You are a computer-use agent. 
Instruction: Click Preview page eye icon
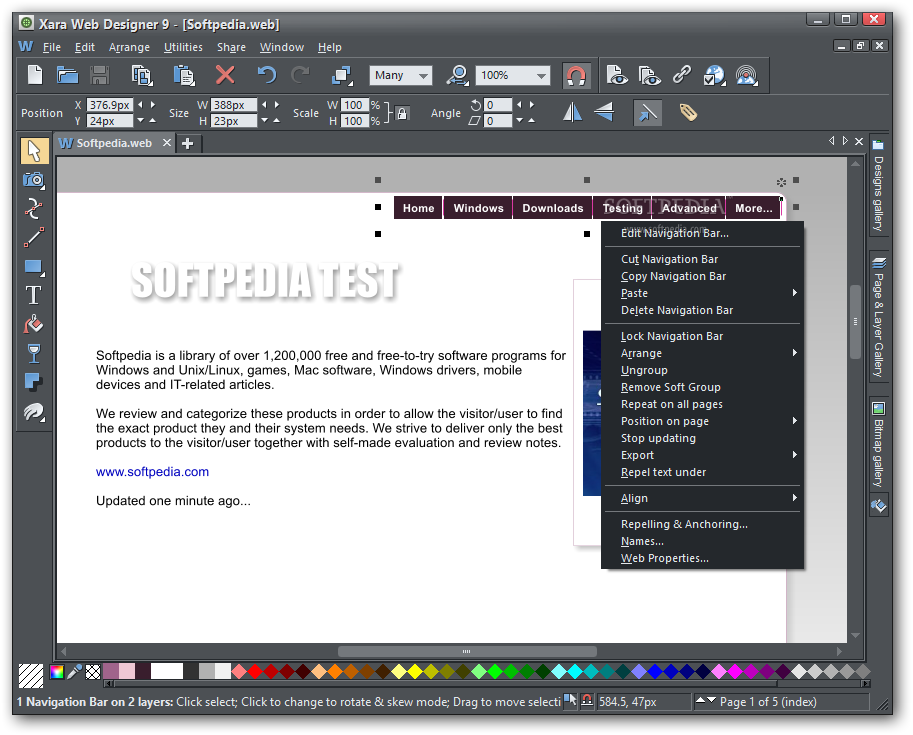click(617, 75)
